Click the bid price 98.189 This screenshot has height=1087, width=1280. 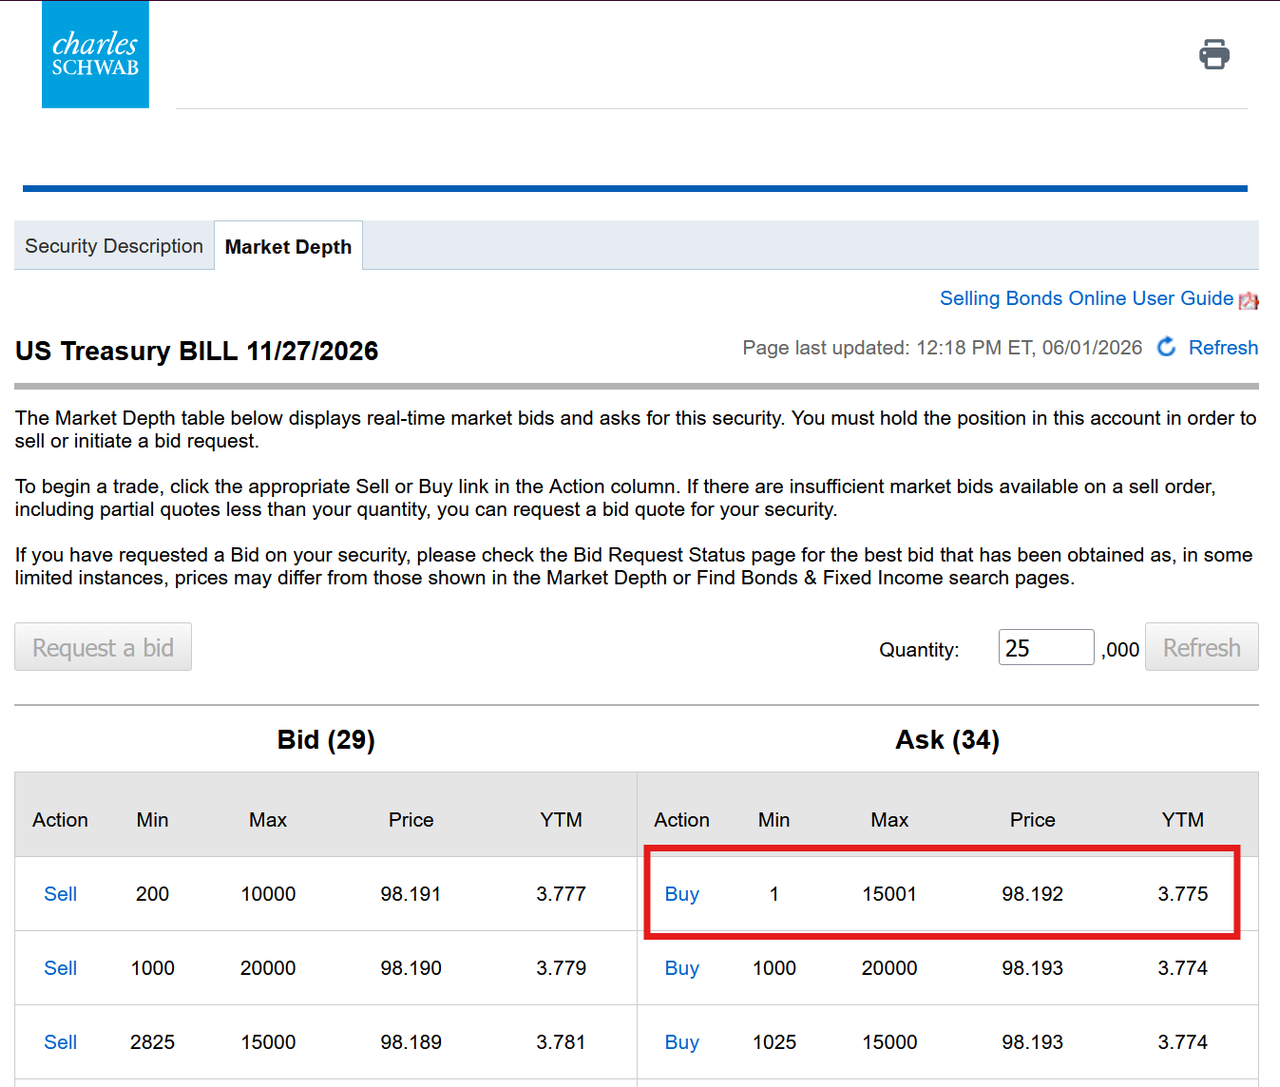coord(411,1042)
